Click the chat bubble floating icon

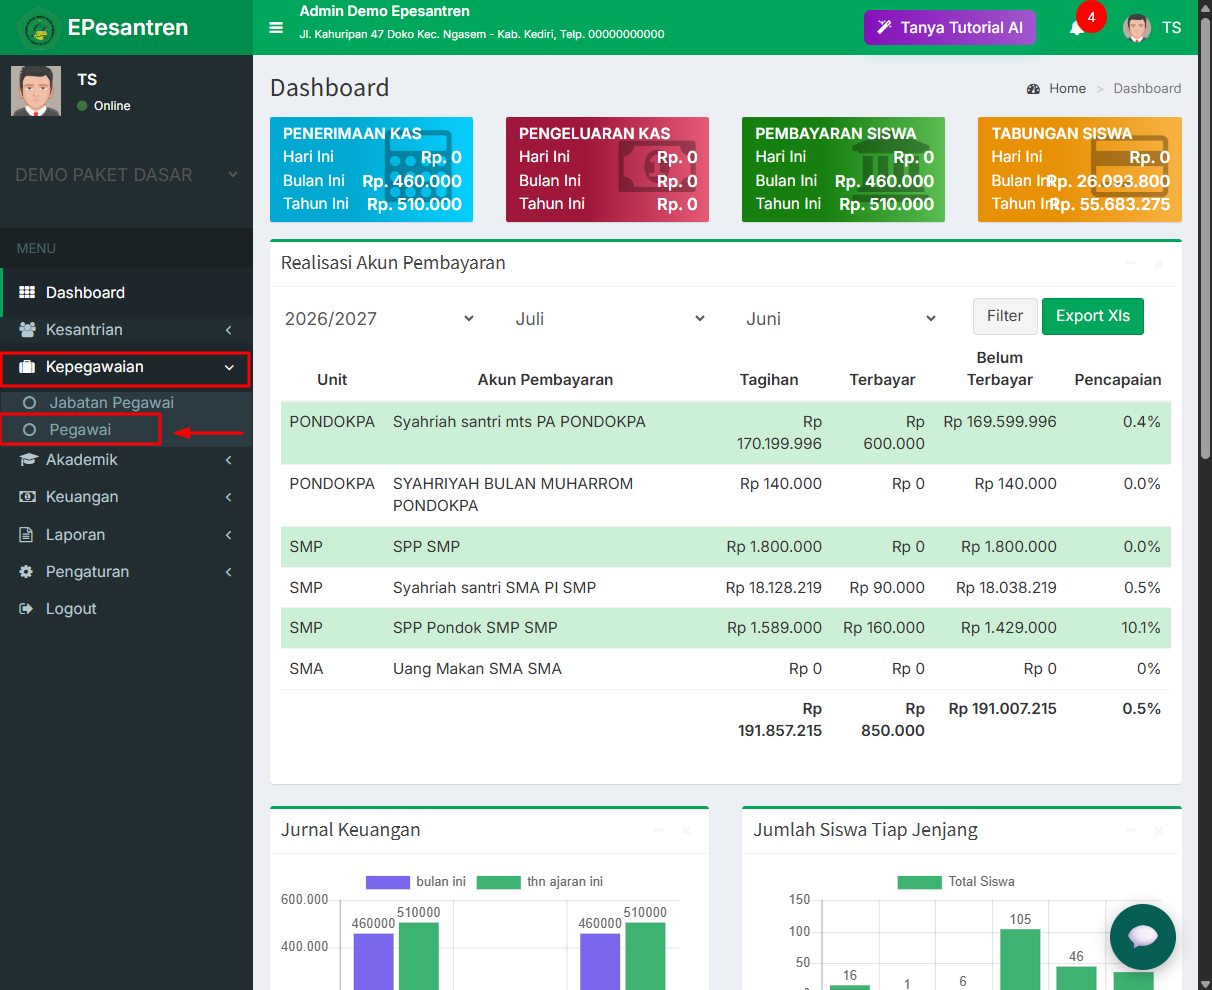(1142, 937)
